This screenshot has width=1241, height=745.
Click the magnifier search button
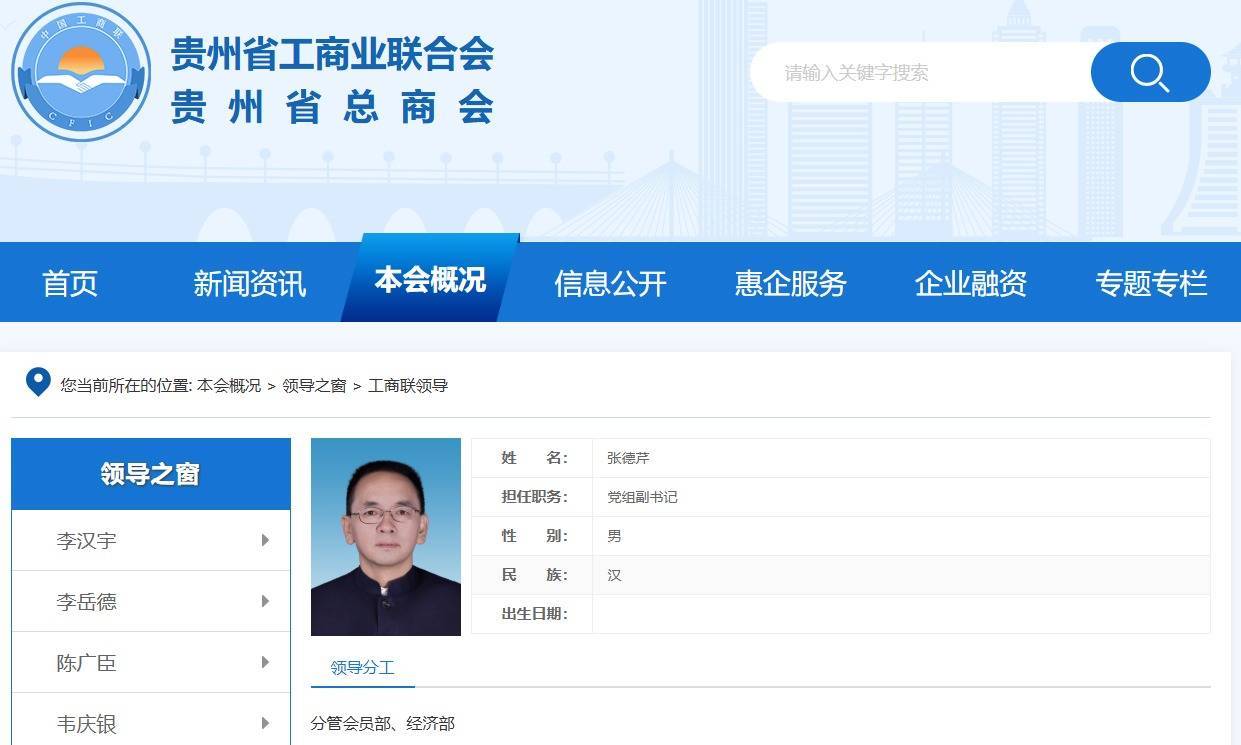(1150, 72)
